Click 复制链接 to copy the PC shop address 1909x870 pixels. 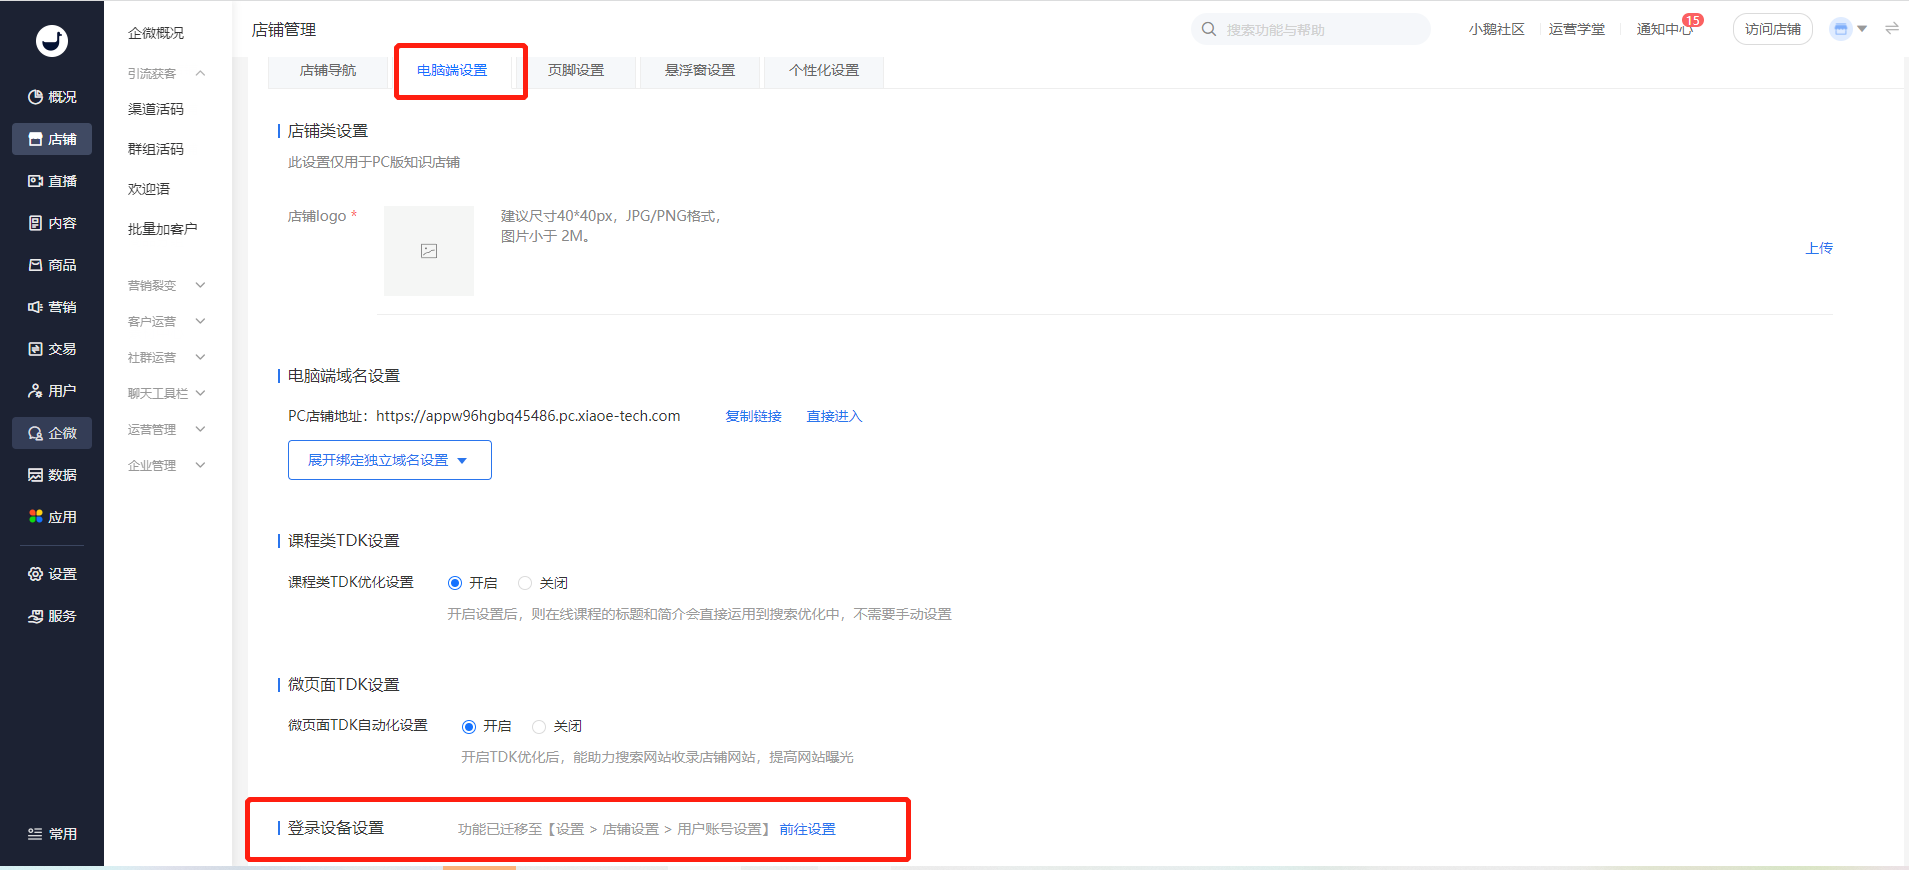754,416
